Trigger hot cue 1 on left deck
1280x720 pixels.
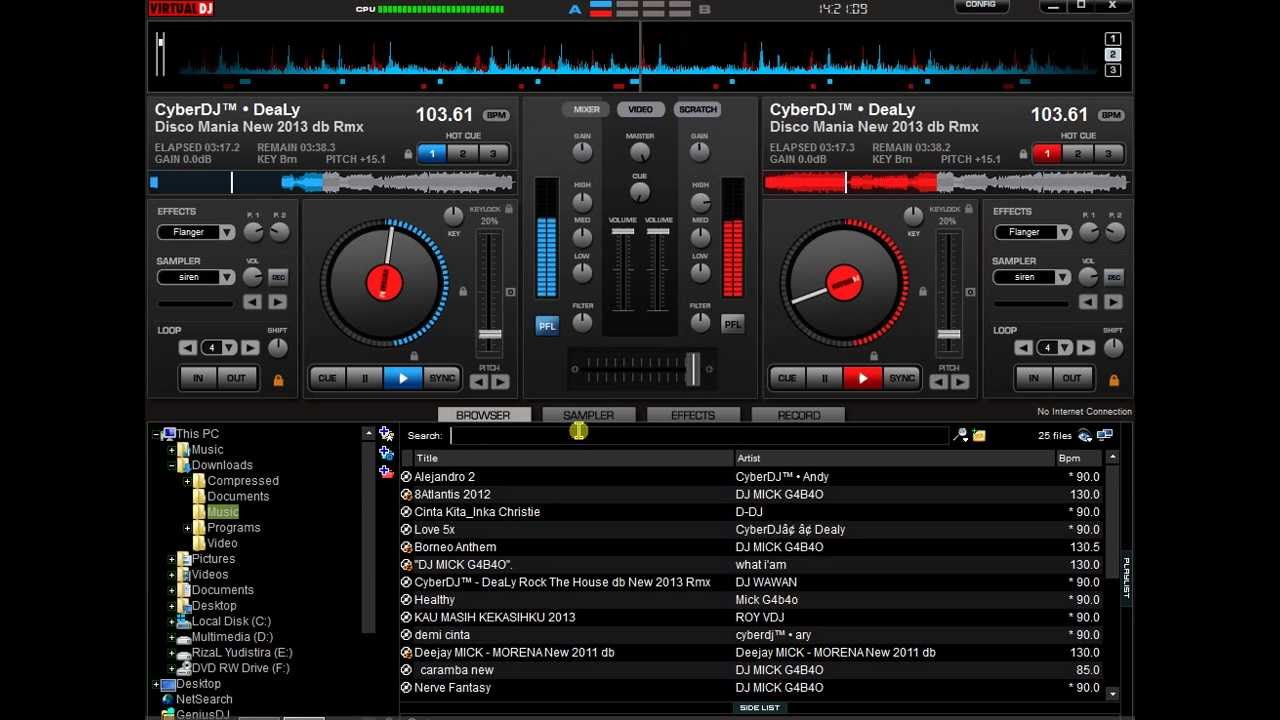pyautogui.click(x=432, y=154)
